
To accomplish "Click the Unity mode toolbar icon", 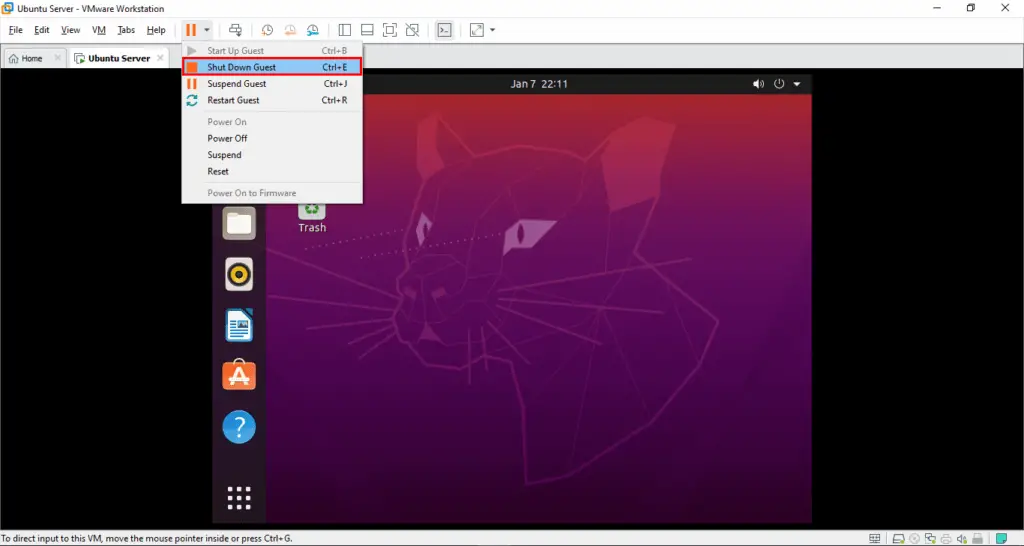I will point(412,30).
